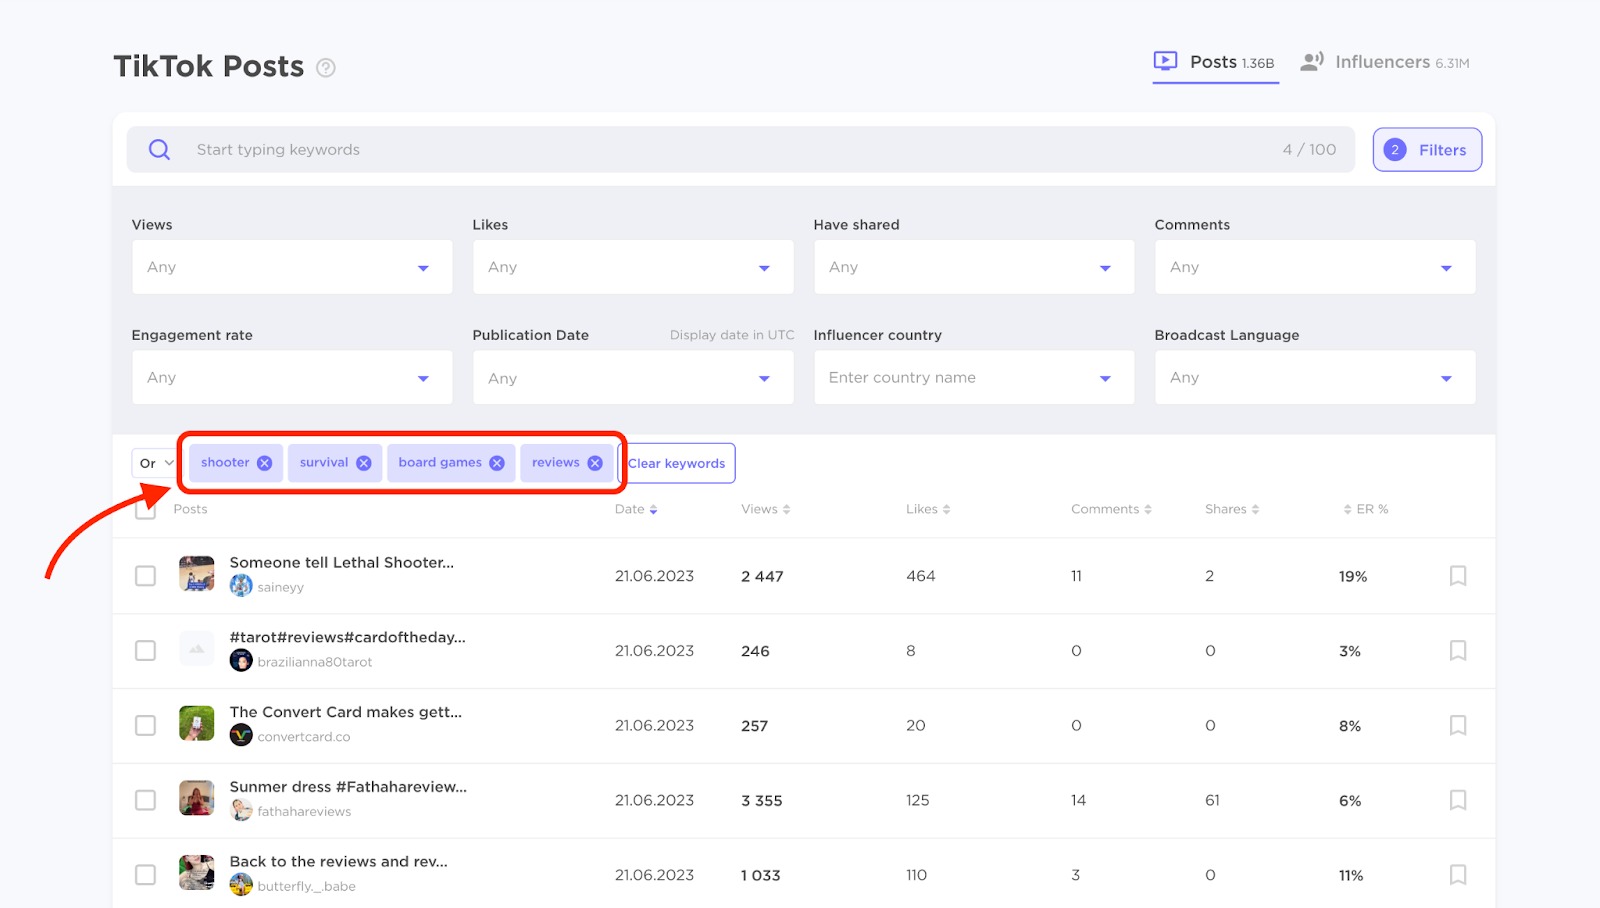Open the Comments filter dropdown
The height and width of the screenshot is (908, 1600).
click(x=1315, y=267)
